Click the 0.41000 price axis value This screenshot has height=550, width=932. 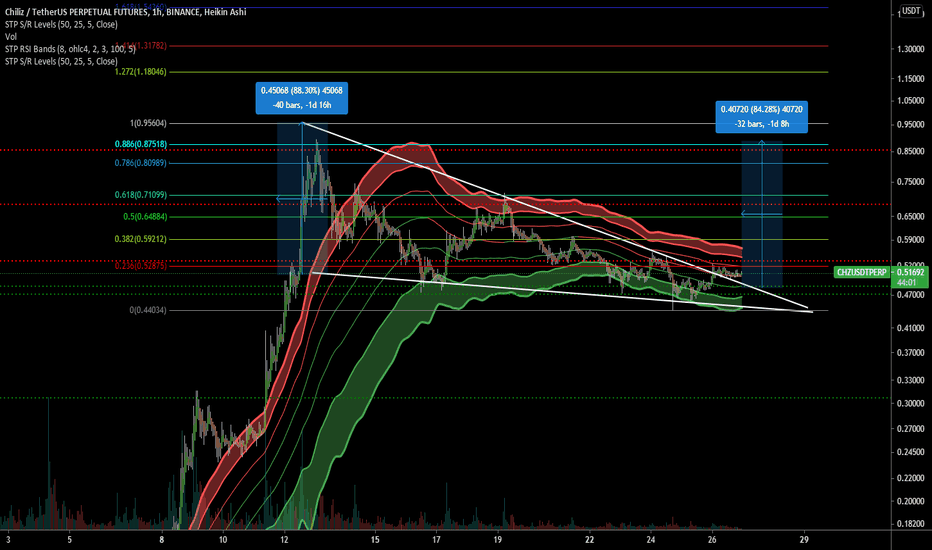[x=911, y=328]
